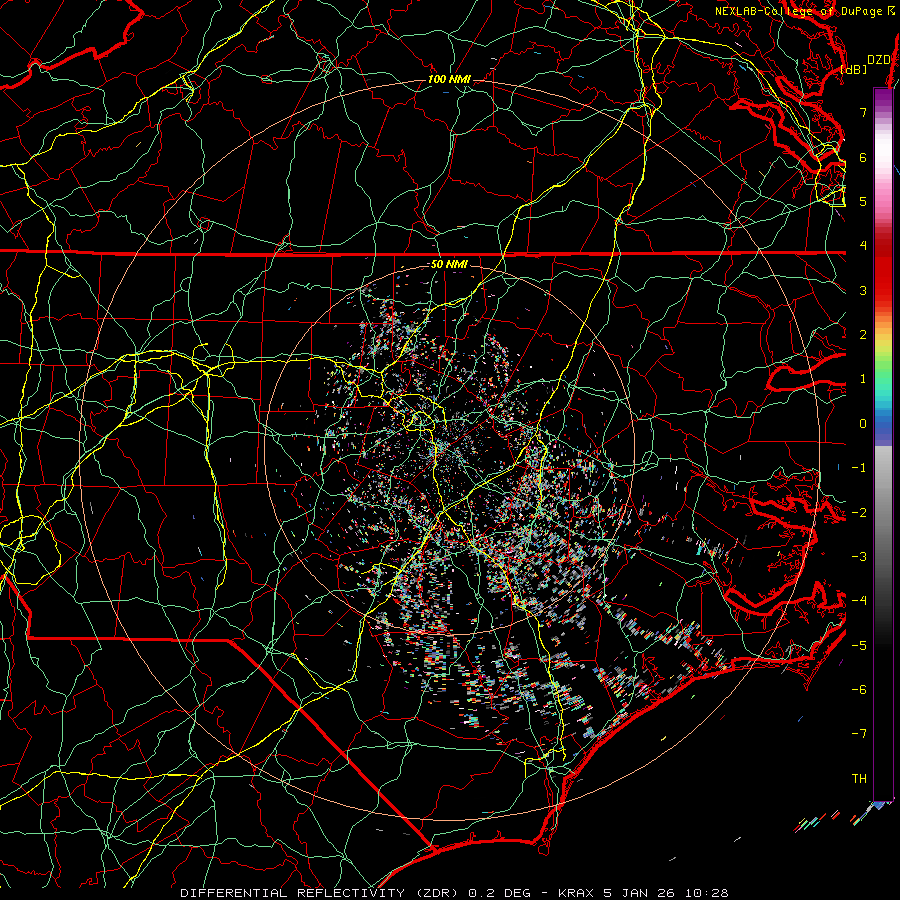Click the -2 value on color scale
Screen dimensions: 900x900
coord(859,512)
